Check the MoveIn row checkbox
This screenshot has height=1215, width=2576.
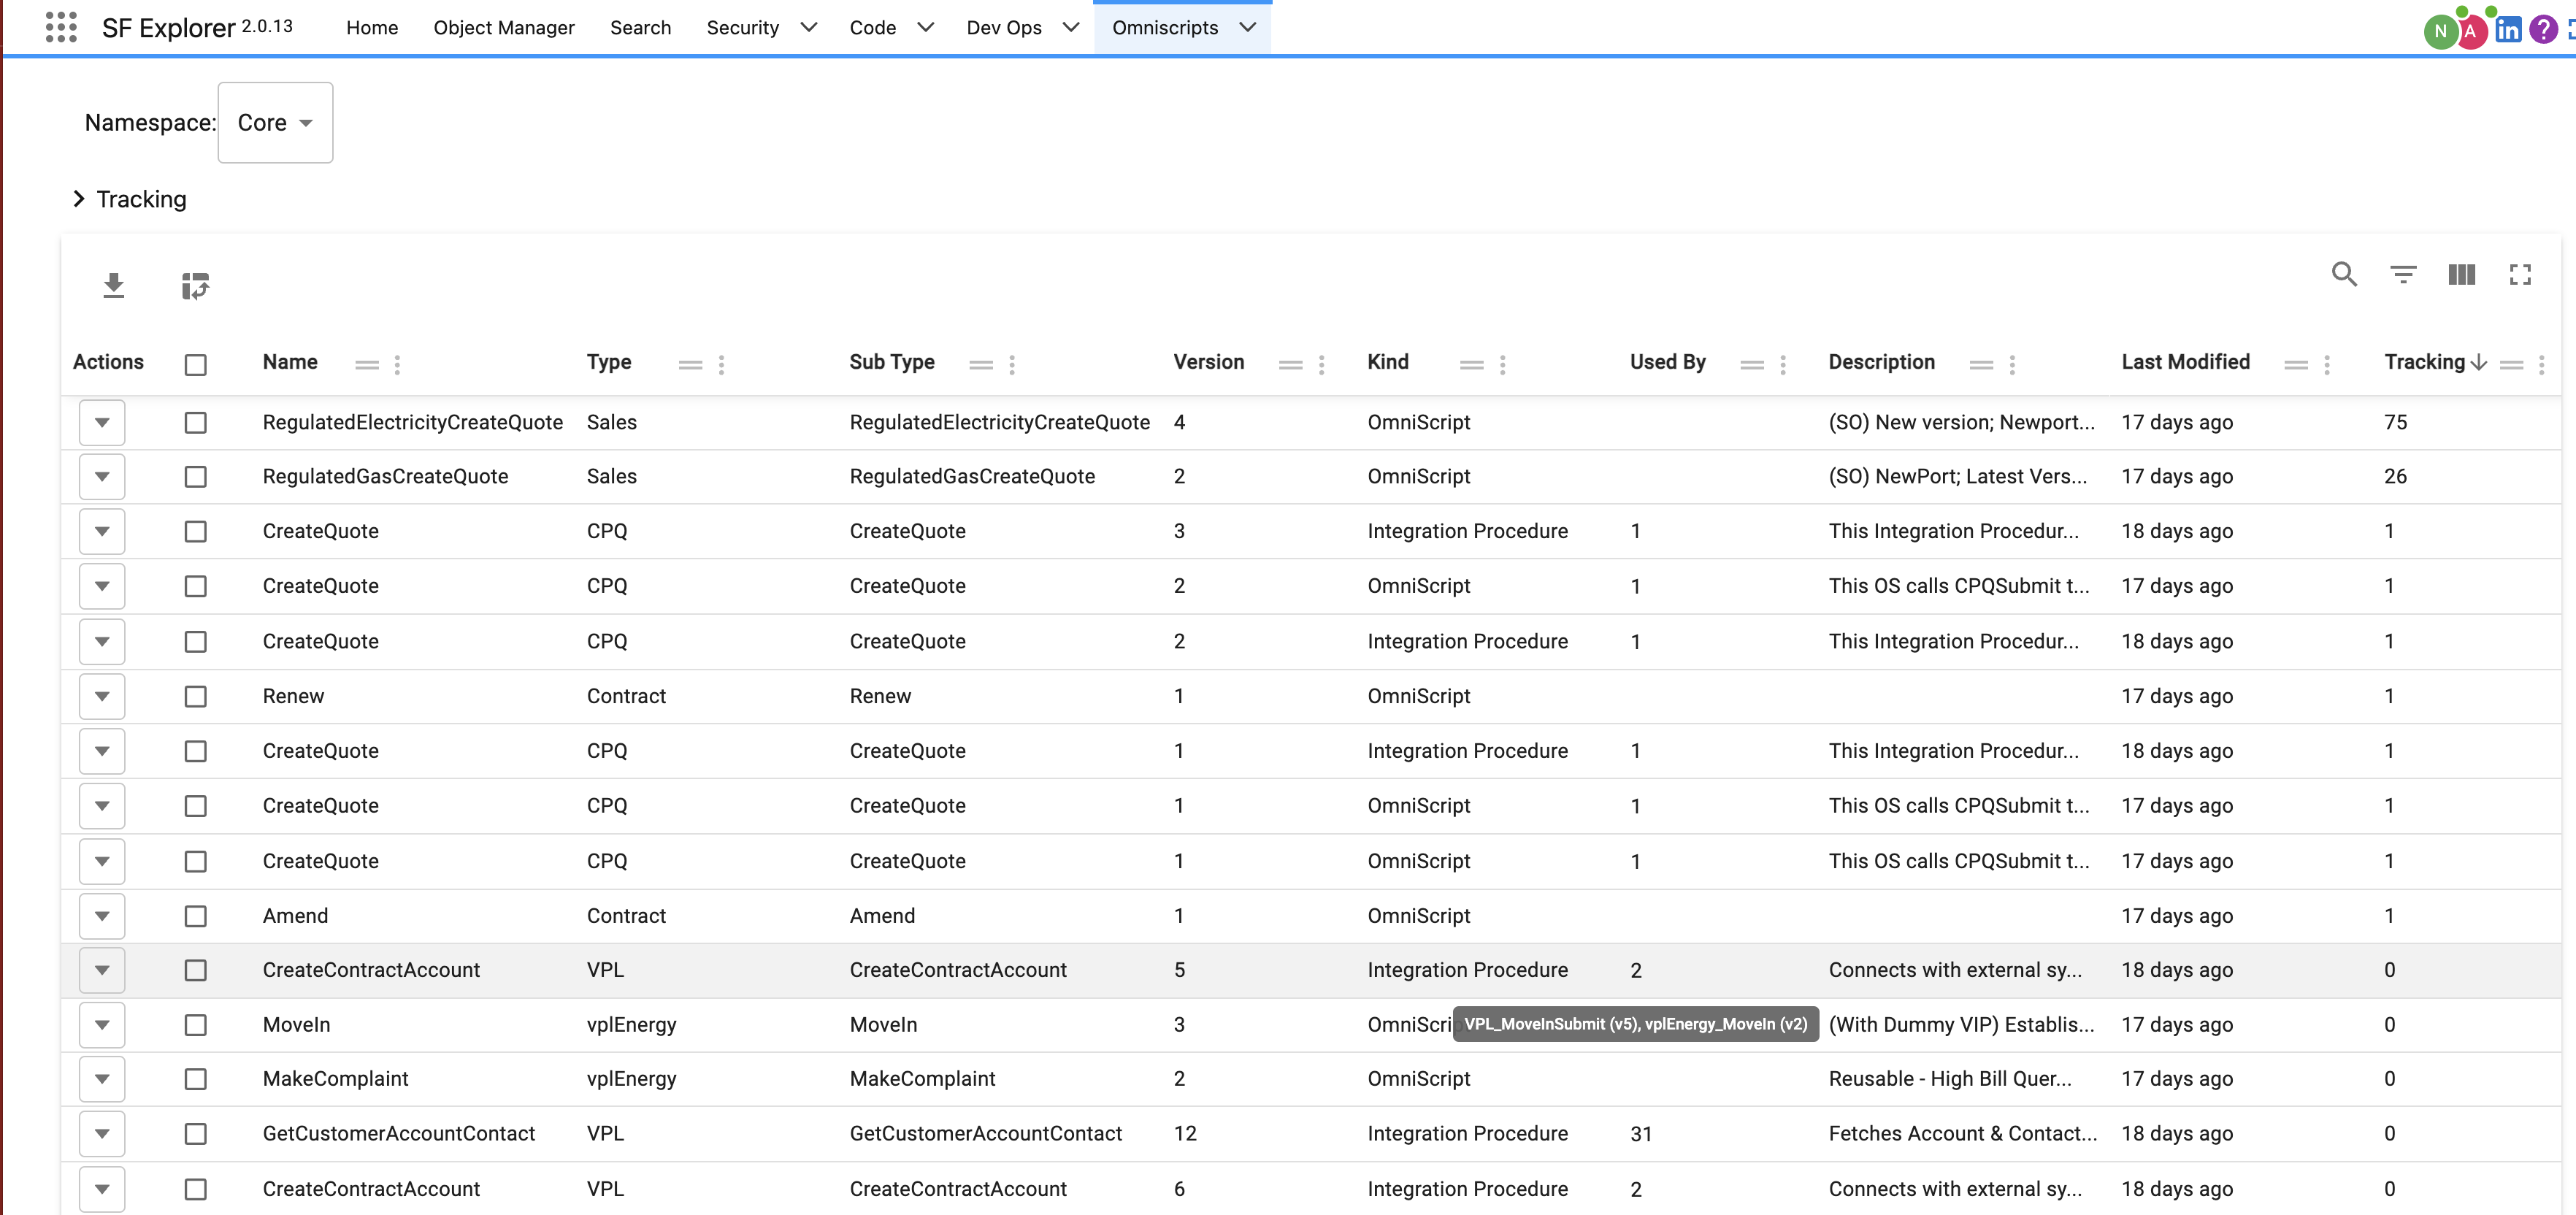coord(196,1025)
